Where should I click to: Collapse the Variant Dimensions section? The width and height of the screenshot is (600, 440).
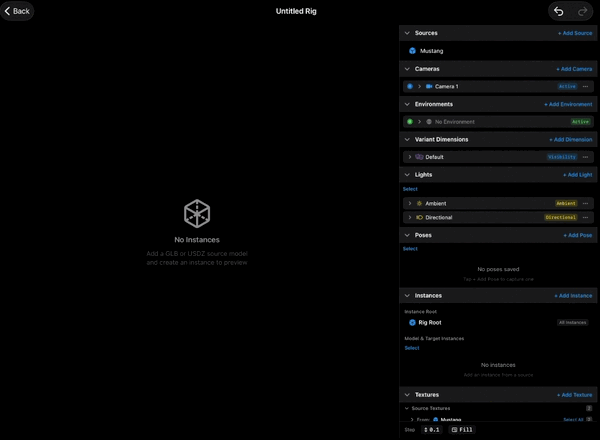(x=407, y=139)
